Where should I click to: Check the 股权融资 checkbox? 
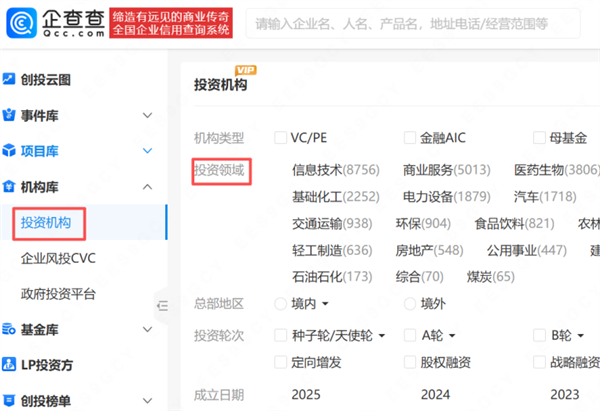(410, 362)
